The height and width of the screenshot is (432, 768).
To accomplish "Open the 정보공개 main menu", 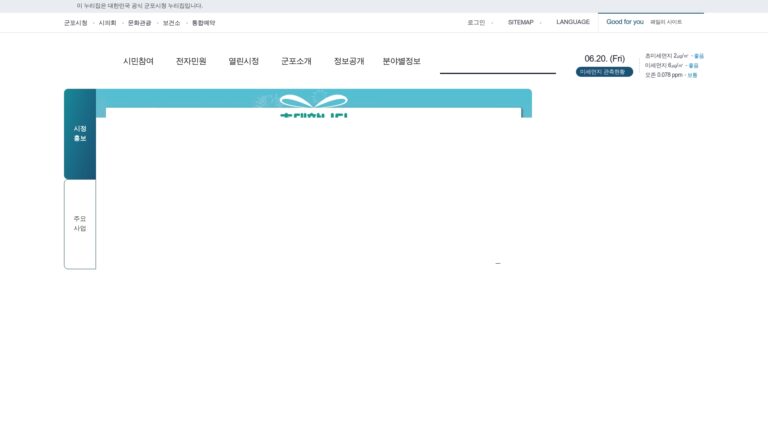I will [349, 61].
